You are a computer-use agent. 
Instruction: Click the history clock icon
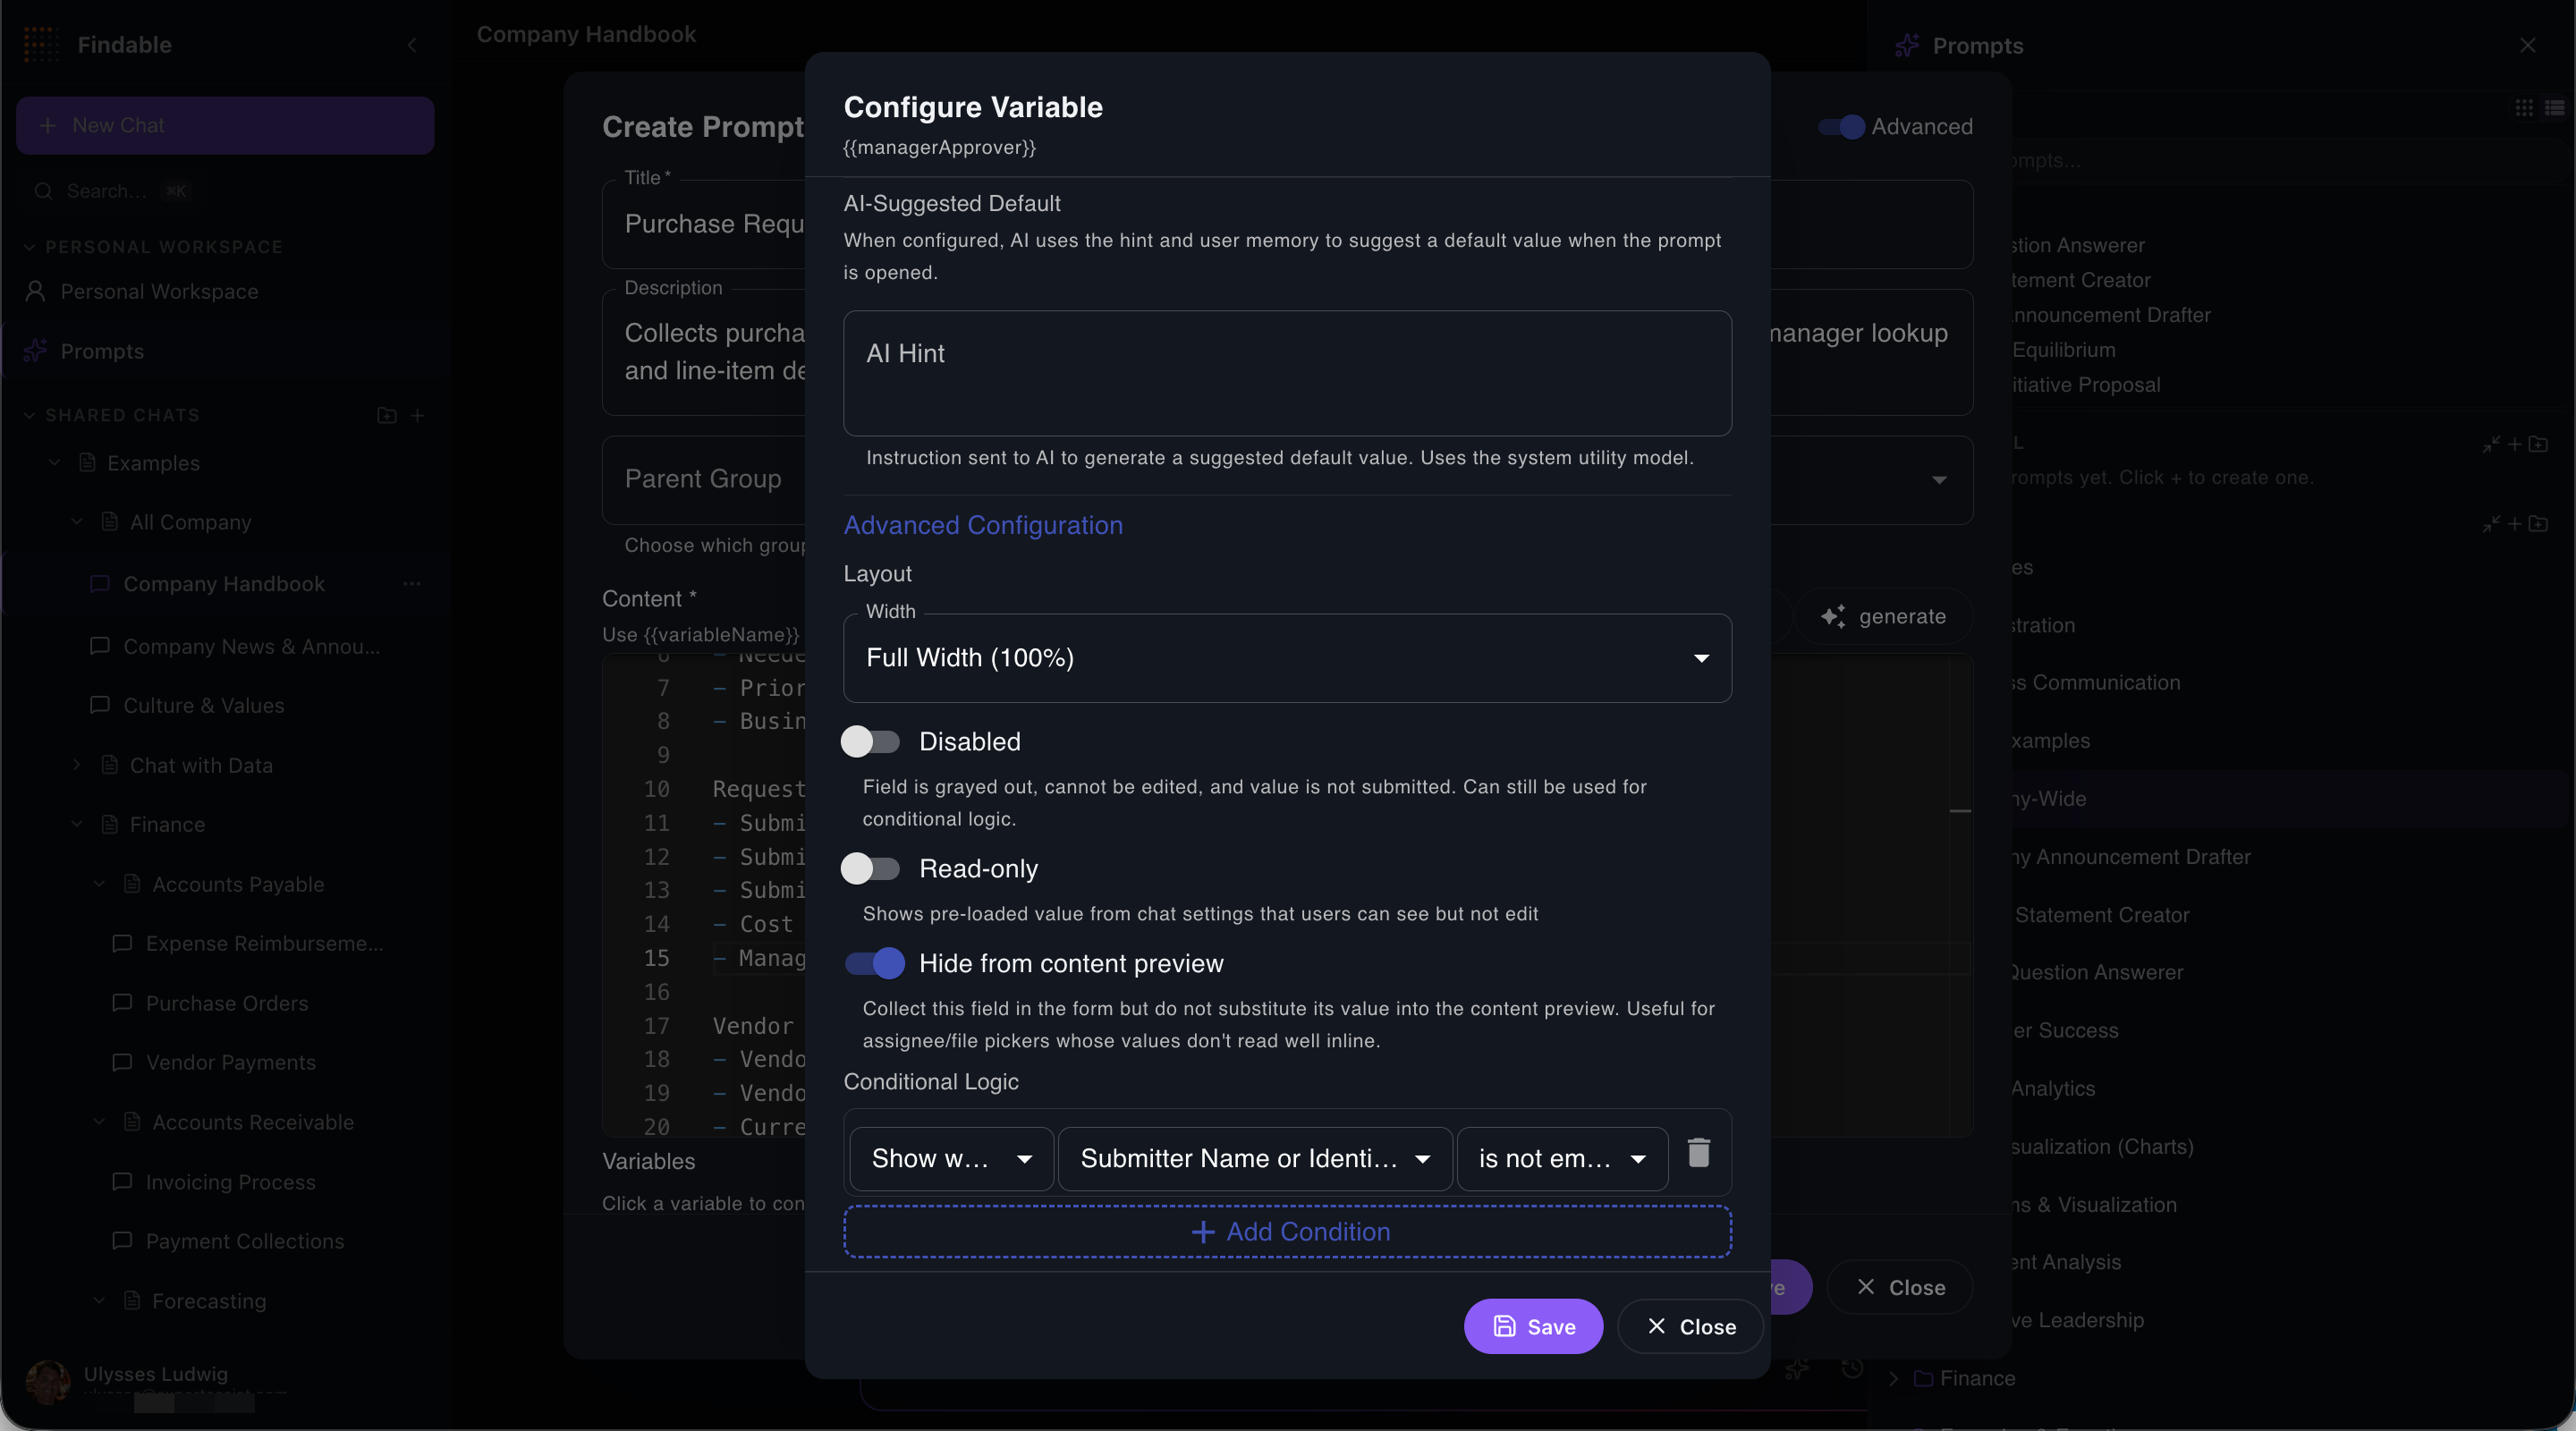[1852, 1368]
